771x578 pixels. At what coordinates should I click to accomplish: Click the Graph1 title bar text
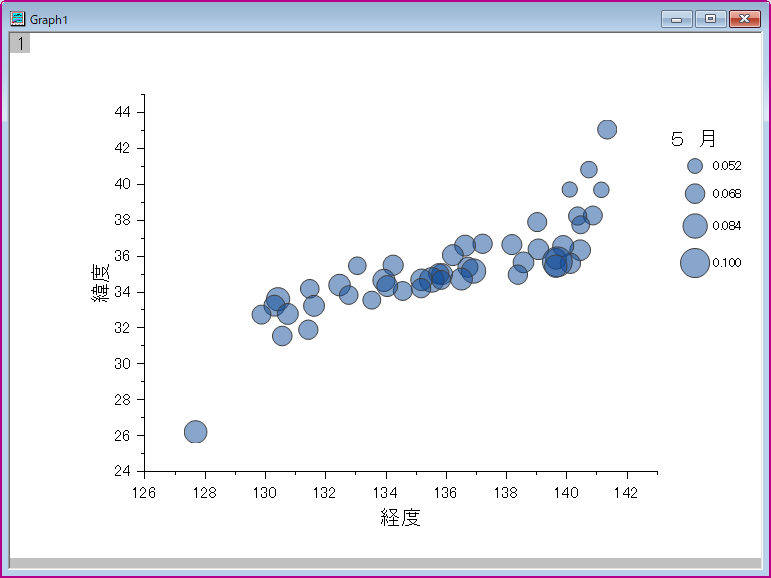point(49,20)
